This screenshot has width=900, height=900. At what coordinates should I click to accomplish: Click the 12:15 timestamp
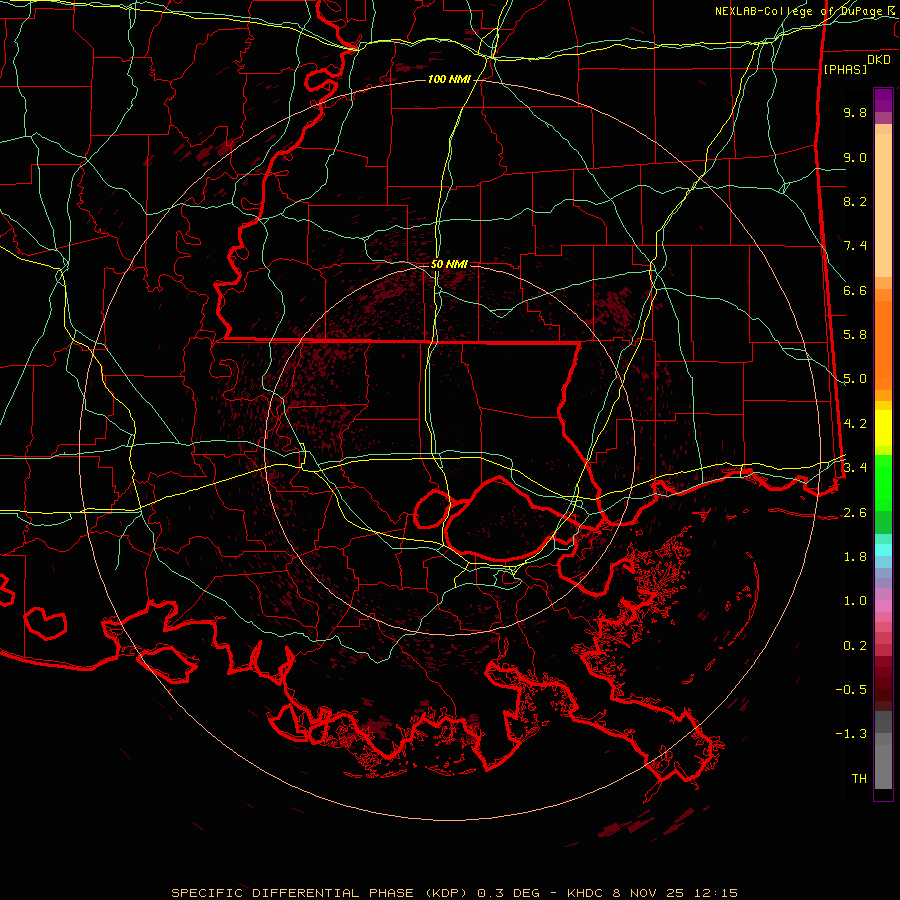coord(718,893)
